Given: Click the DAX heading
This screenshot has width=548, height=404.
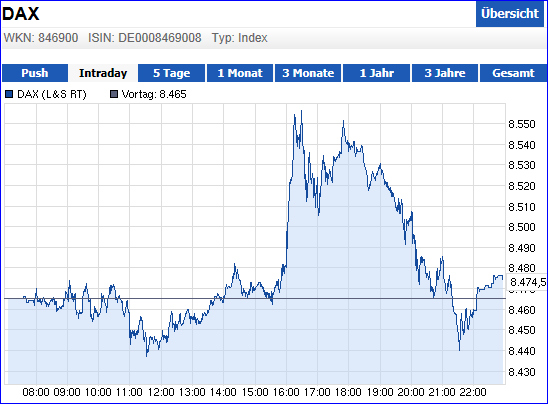Looking at the screenshot, I should [x=21, y=14].
